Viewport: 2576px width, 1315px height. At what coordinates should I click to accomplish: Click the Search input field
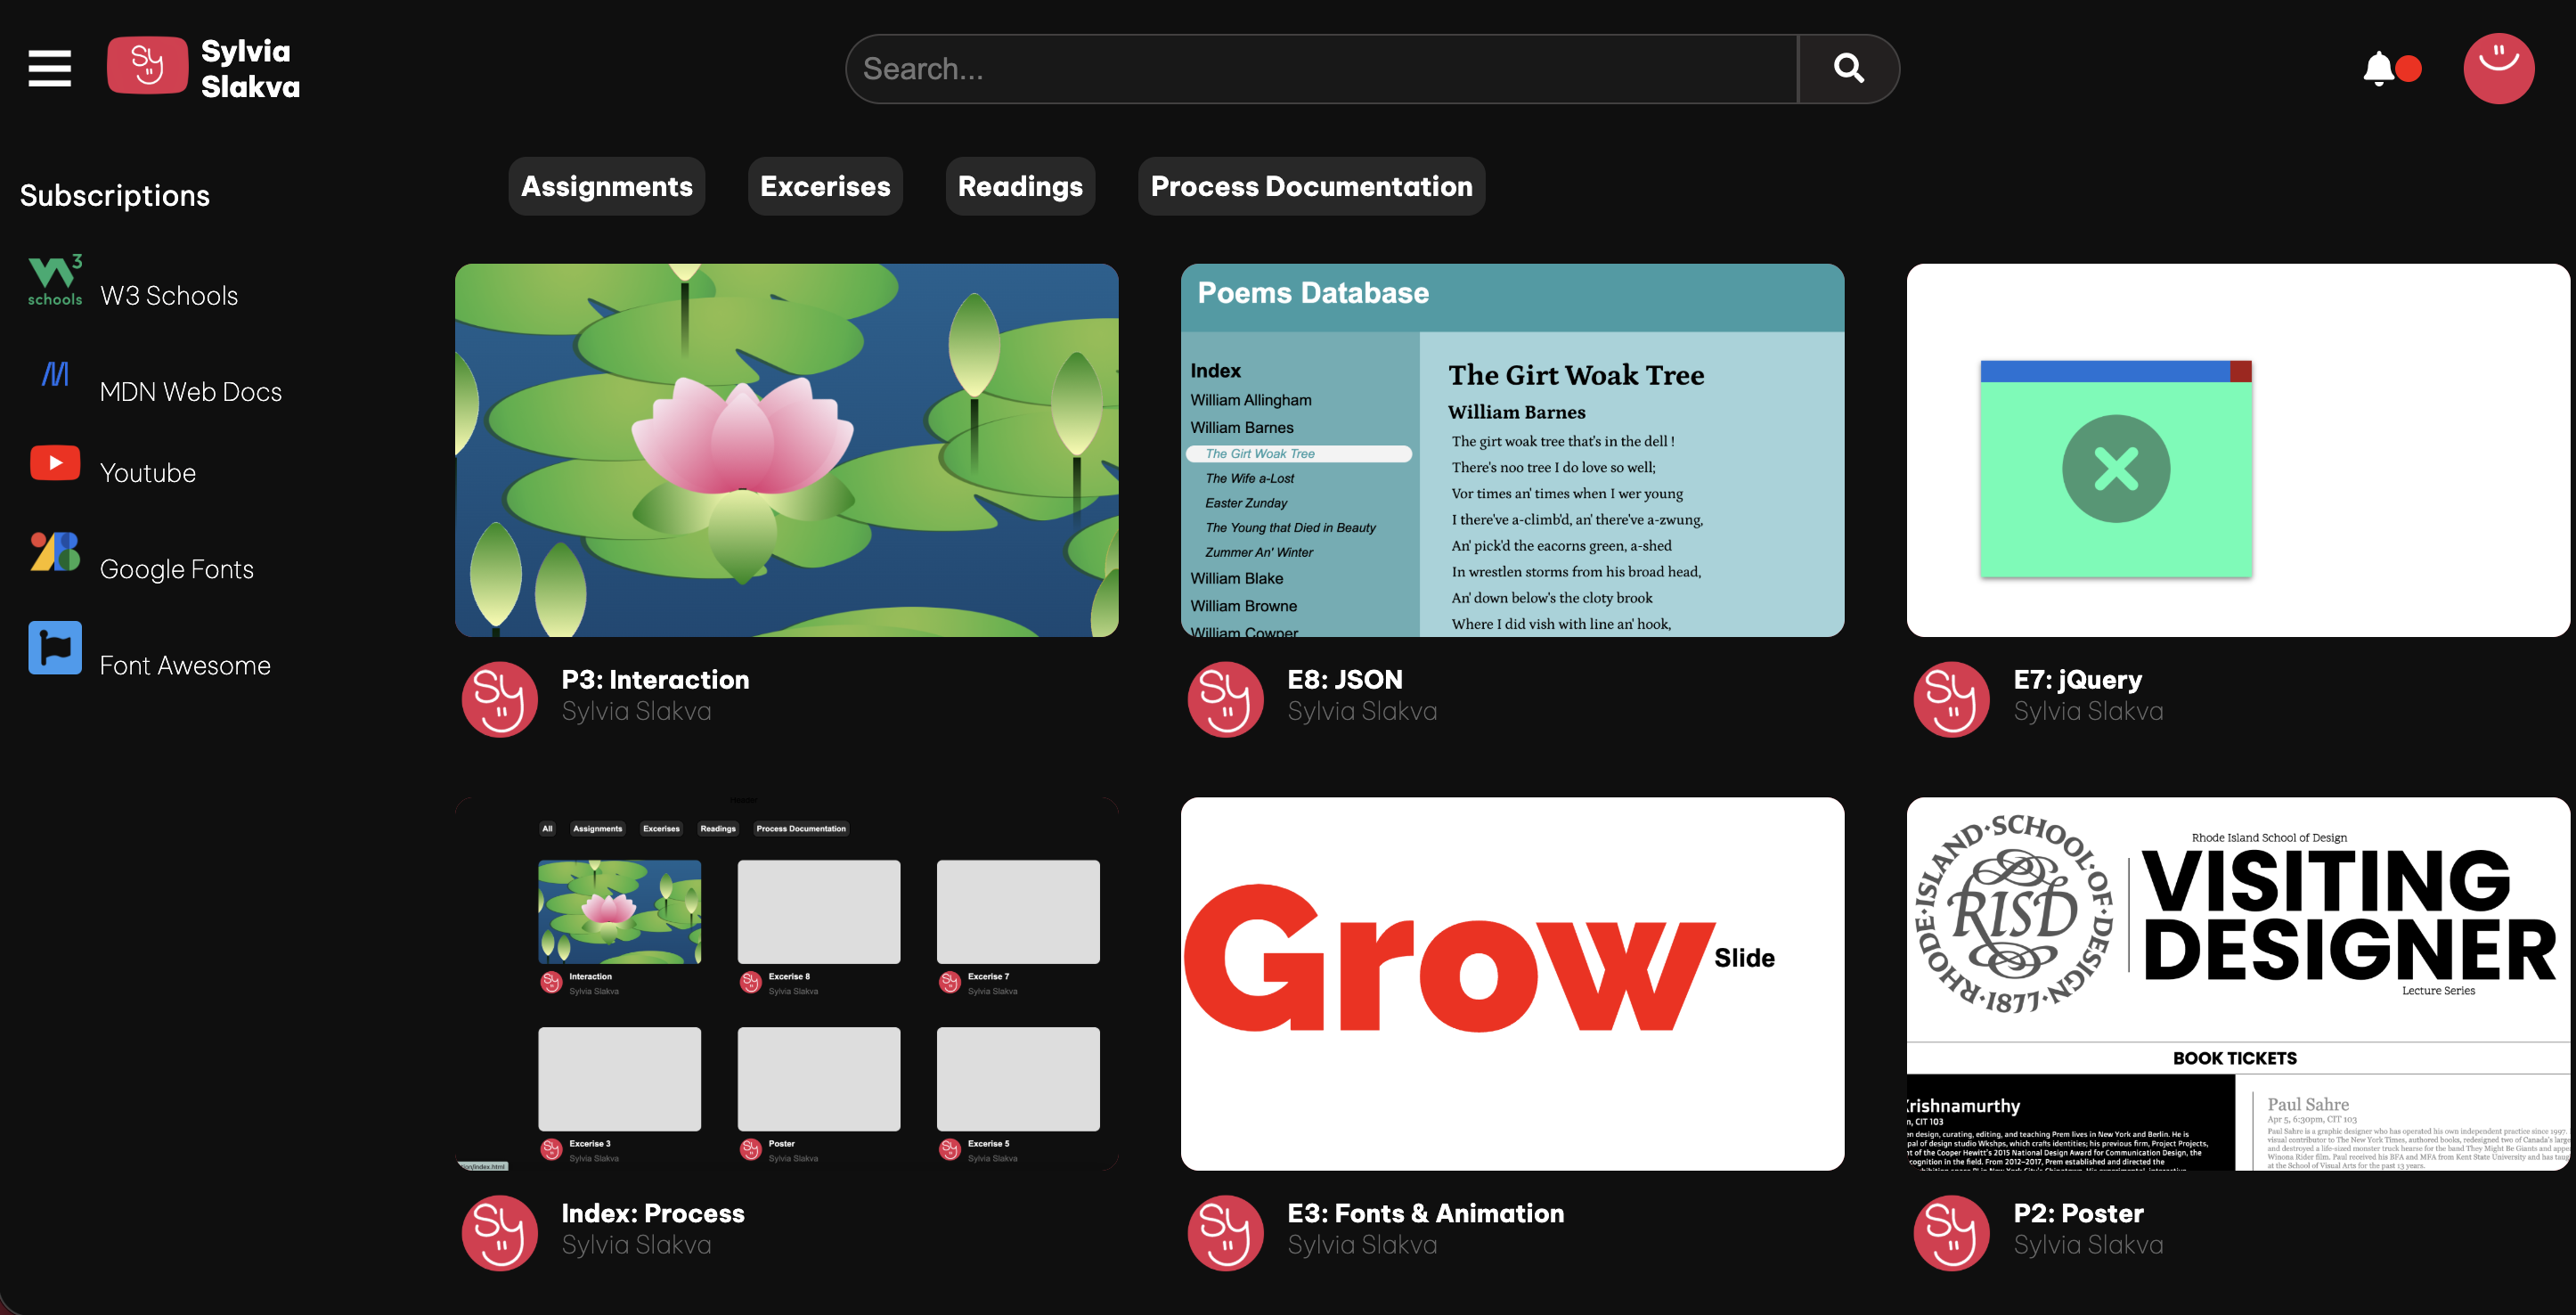pyautogui.click(x=1320, y=68)
